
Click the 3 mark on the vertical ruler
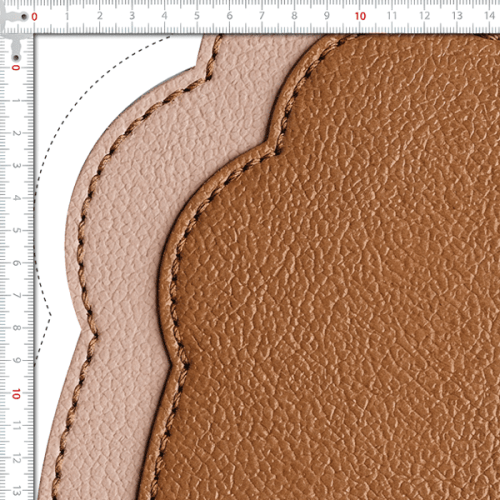16,166
